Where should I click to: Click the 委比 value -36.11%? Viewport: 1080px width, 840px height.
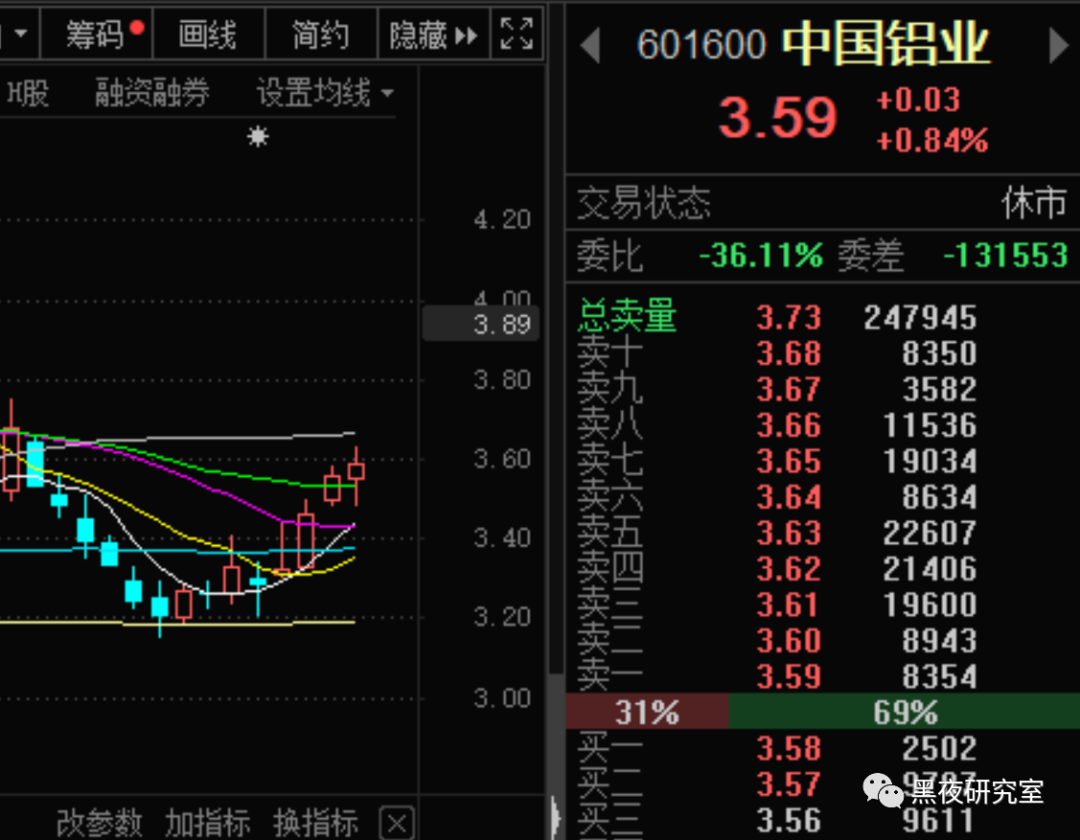pos(761,255)
